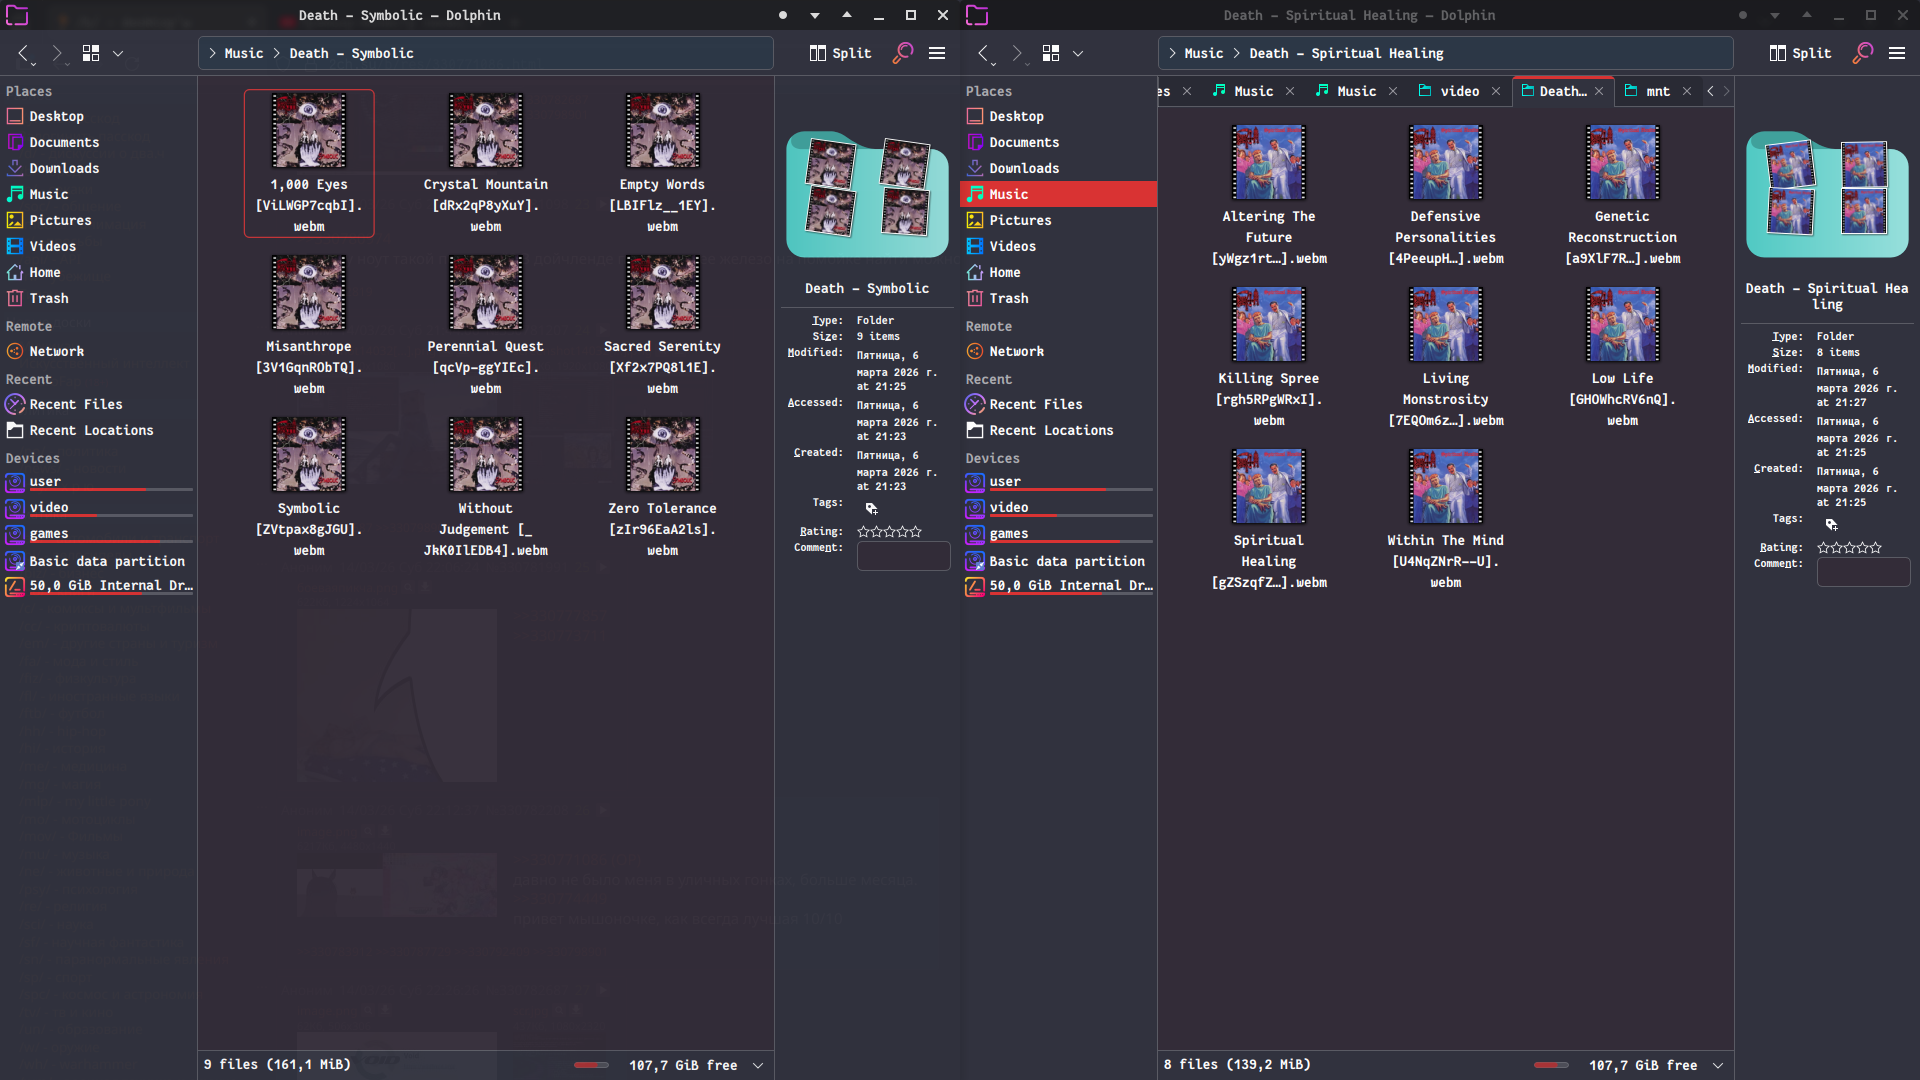Open Recent Files in left Places panel

(75, 404)
